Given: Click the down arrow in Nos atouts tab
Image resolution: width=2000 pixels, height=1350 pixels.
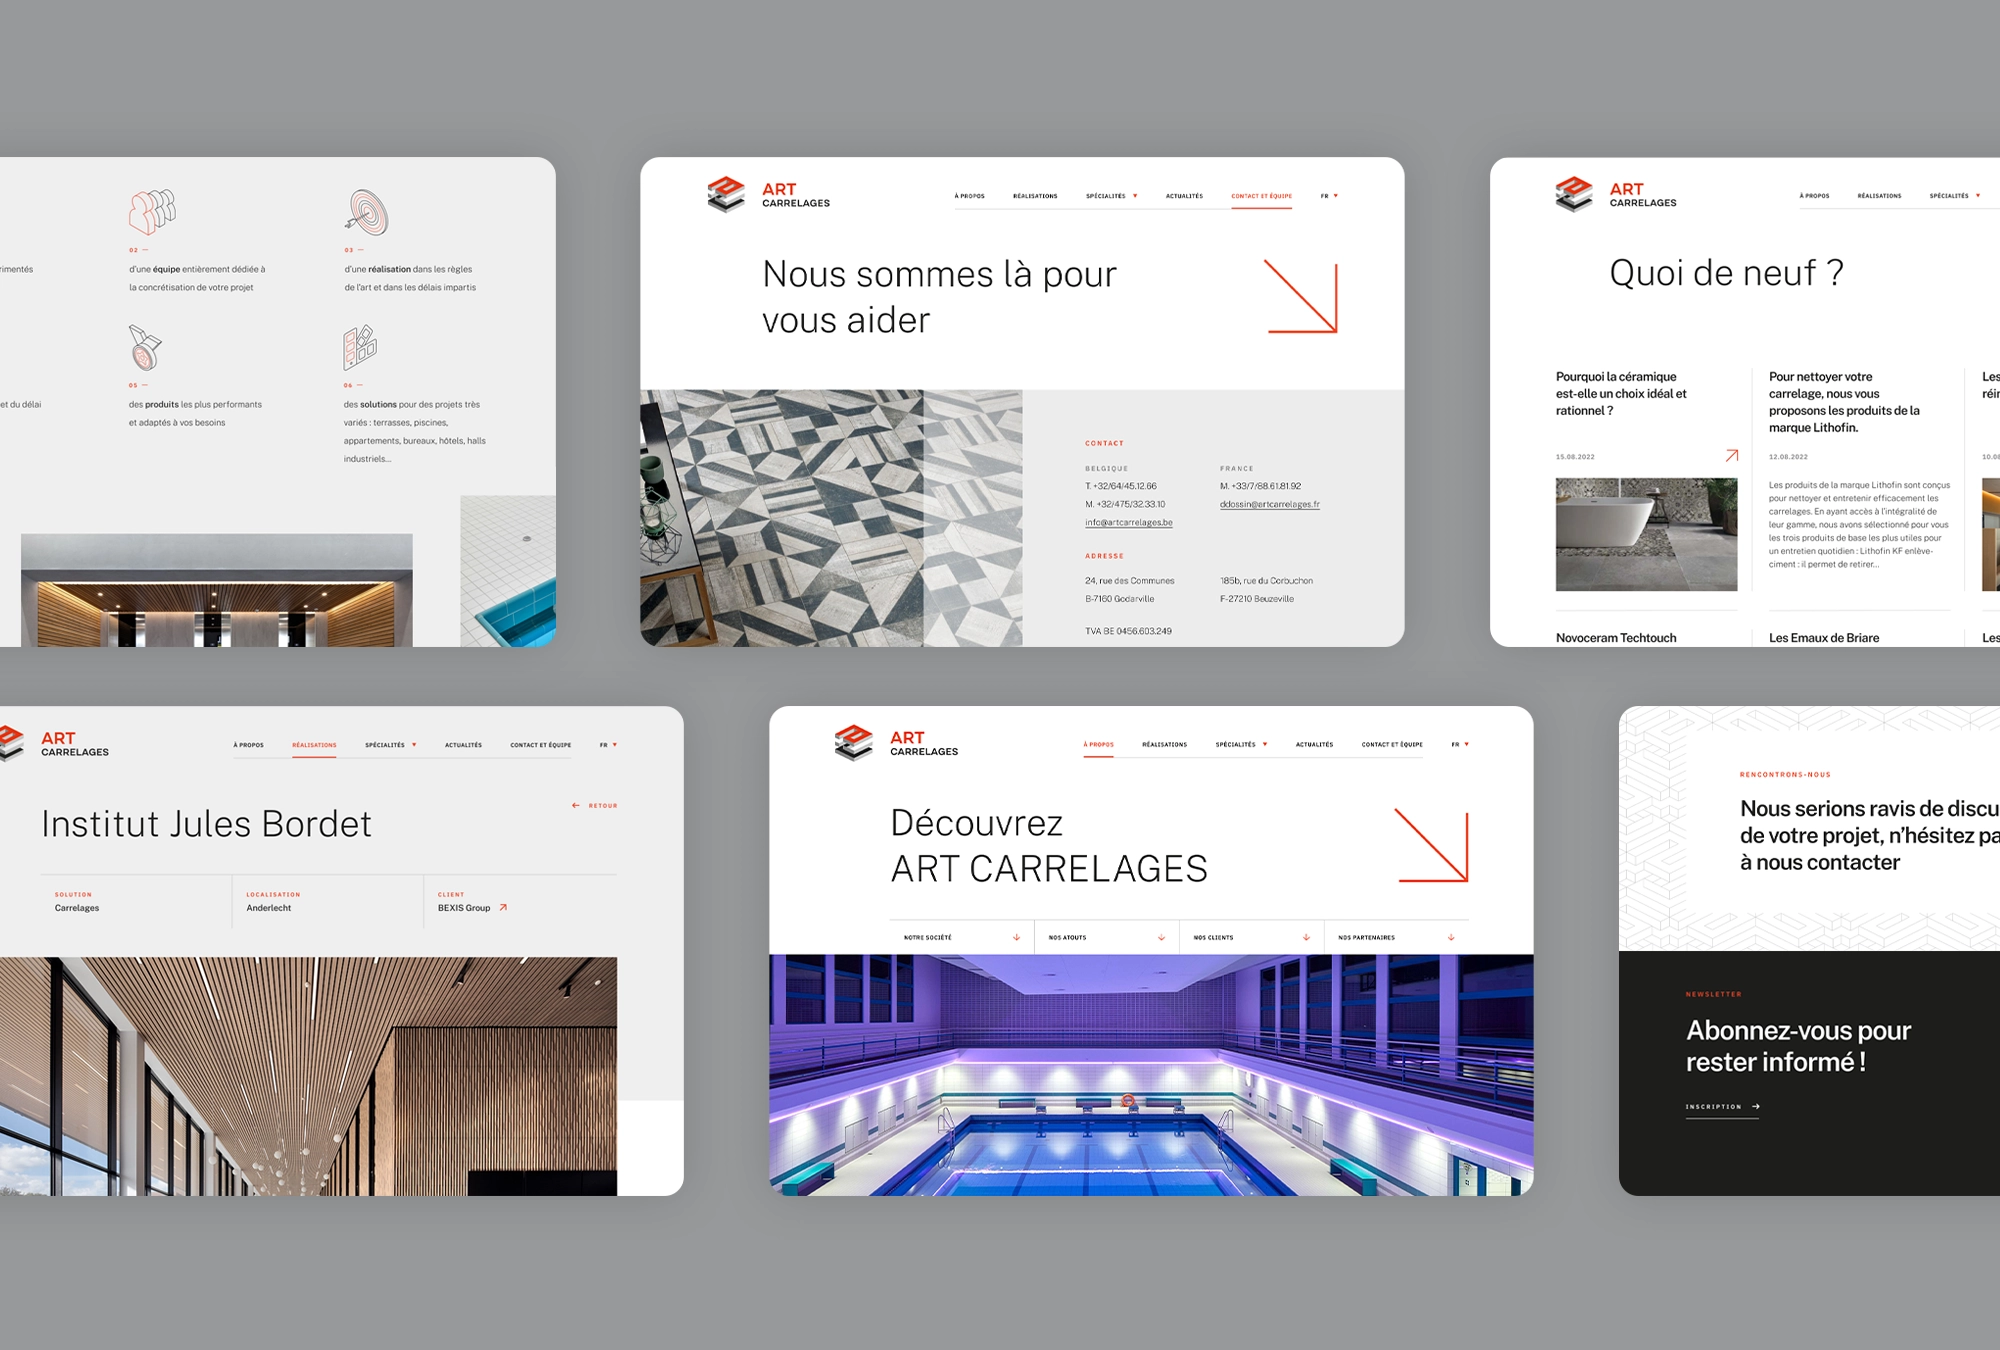Looking at the screenshot, I should 1161,937.
